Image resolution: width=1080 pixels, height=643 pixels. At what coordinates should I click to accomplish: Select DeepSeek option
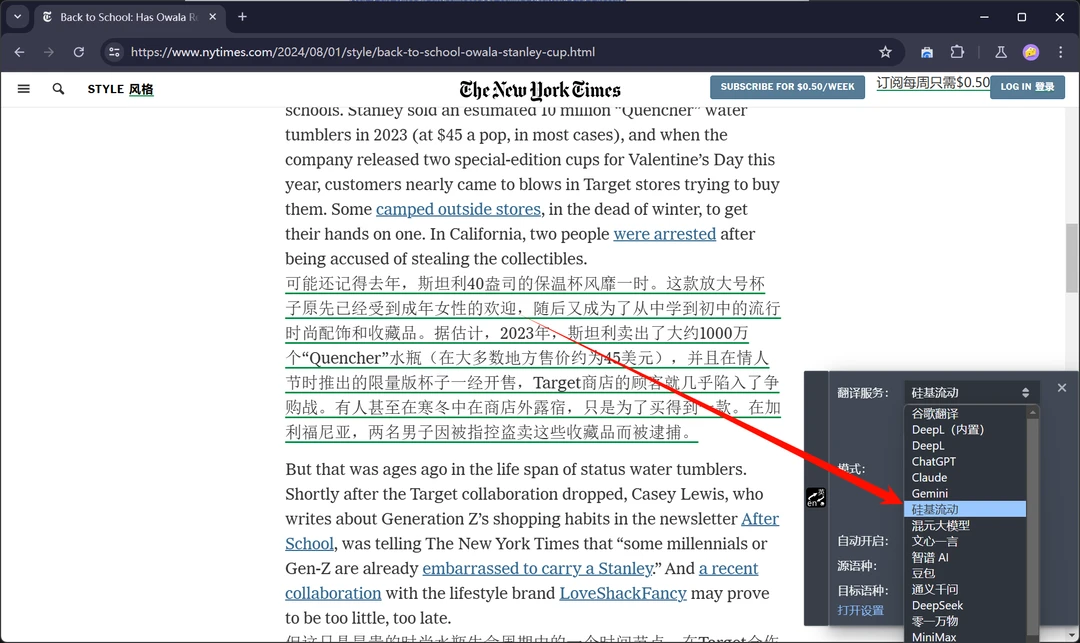coord(965,605)
